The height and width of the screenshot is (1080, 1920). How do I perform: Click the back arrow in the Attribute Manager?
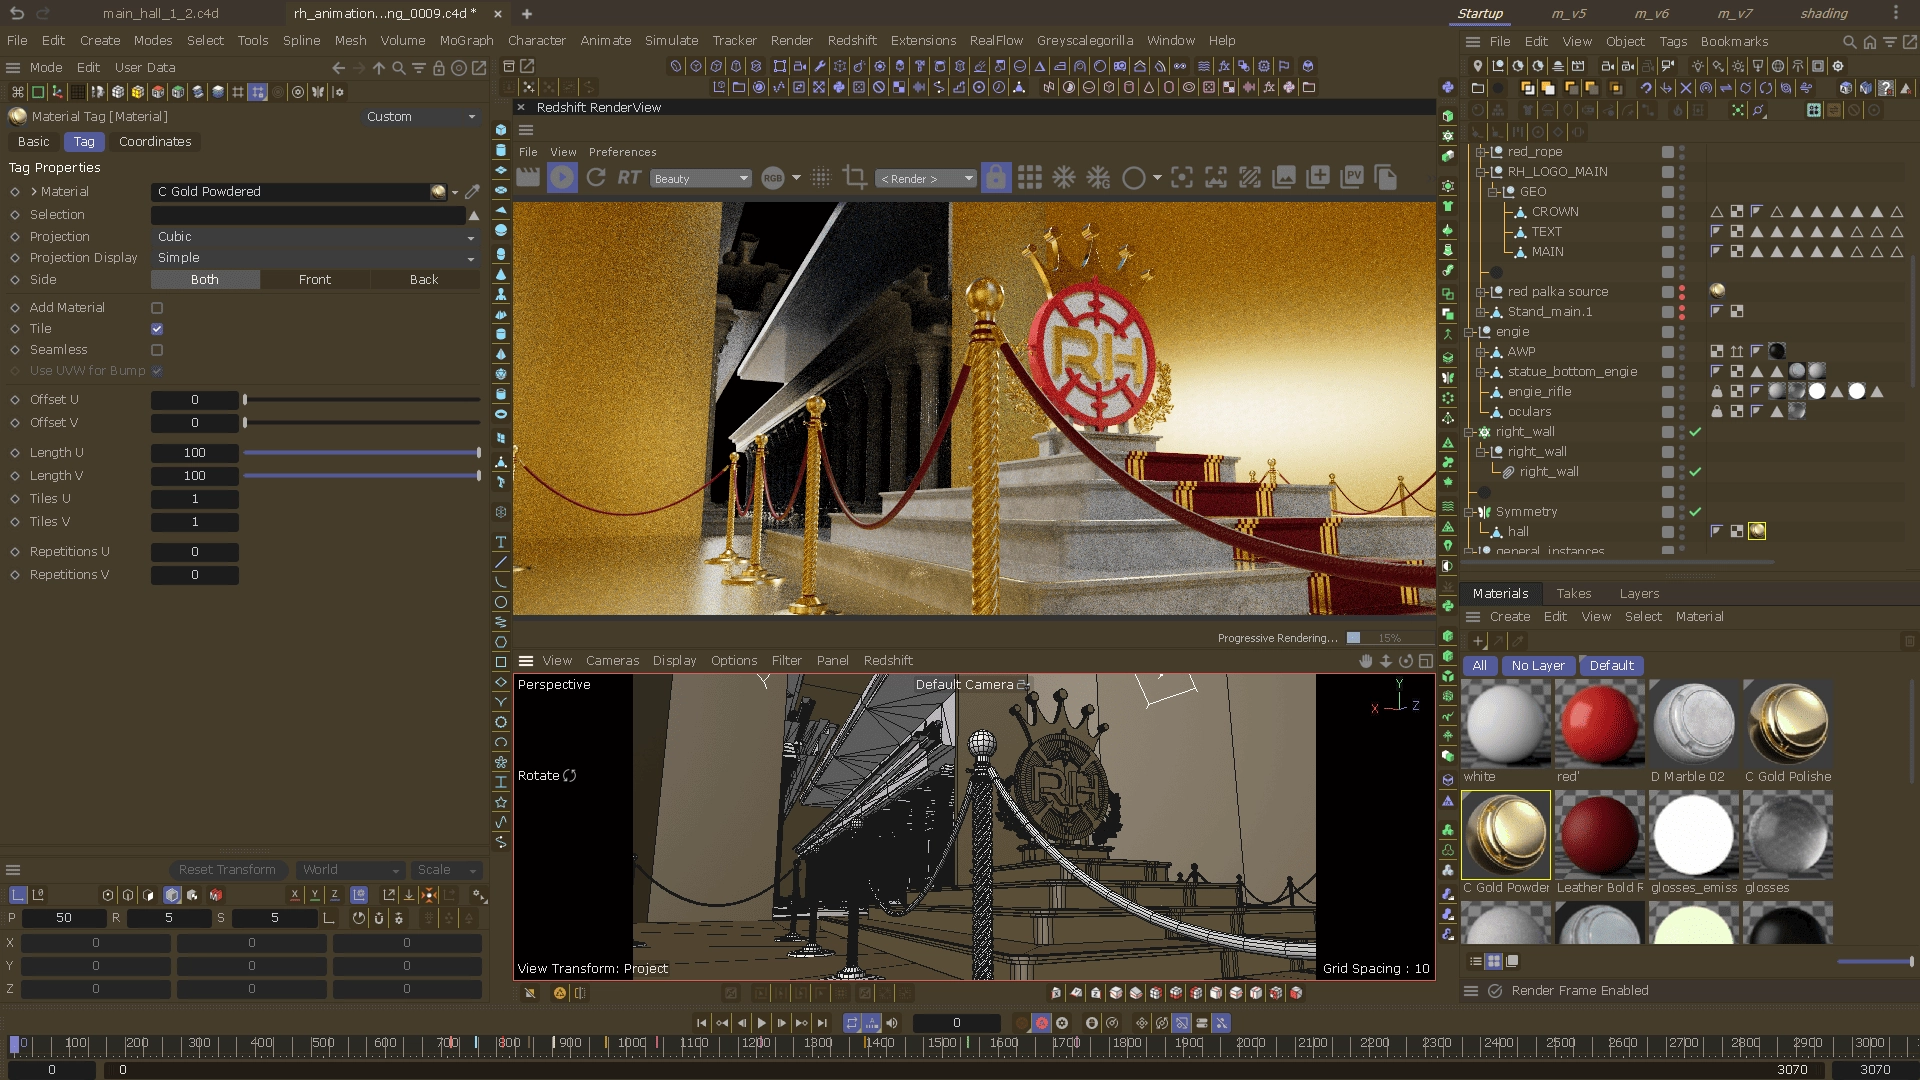338,68
